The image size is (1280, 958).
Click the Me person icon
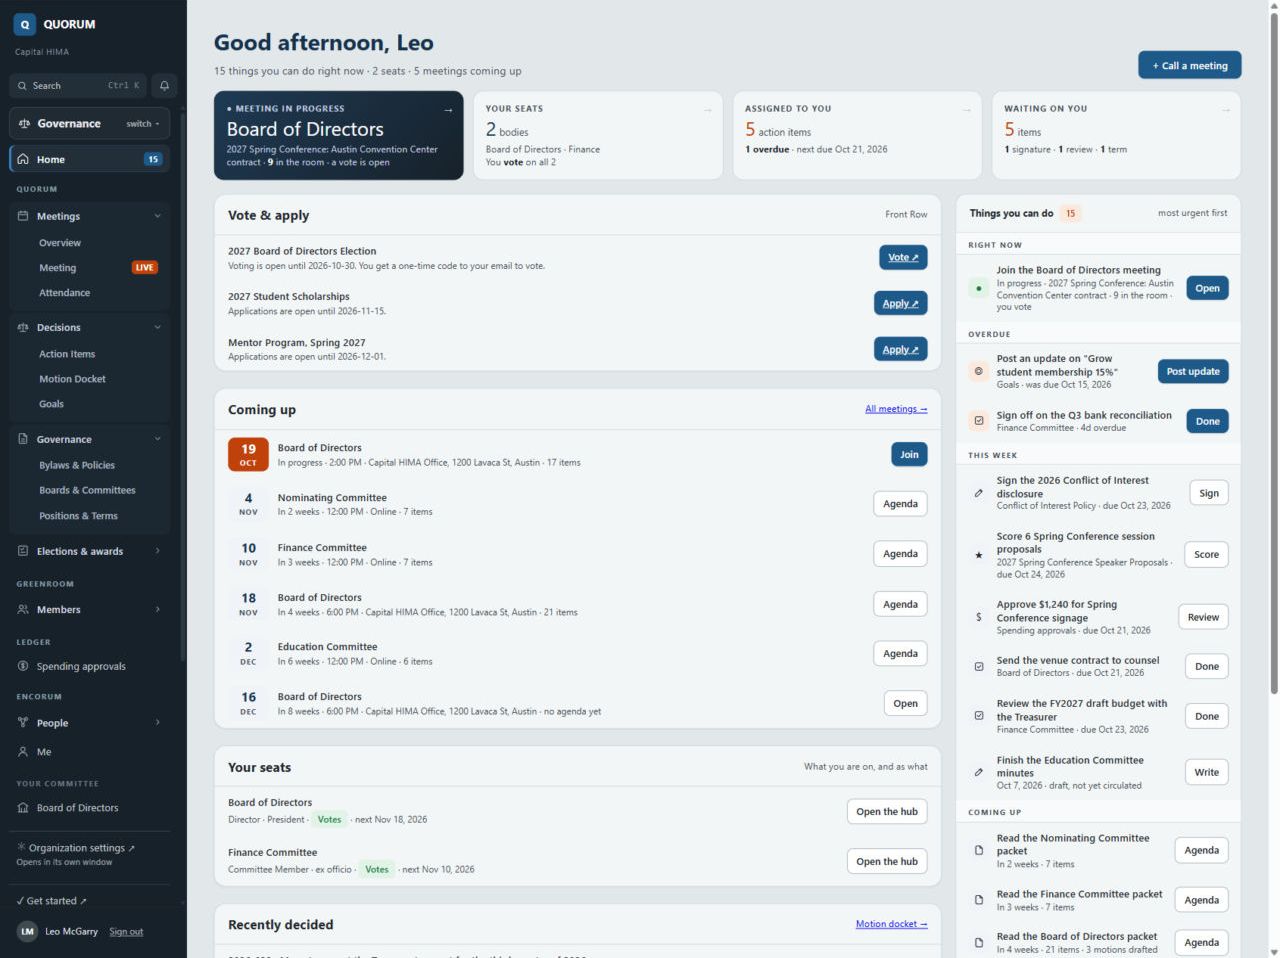click(23, 752)
